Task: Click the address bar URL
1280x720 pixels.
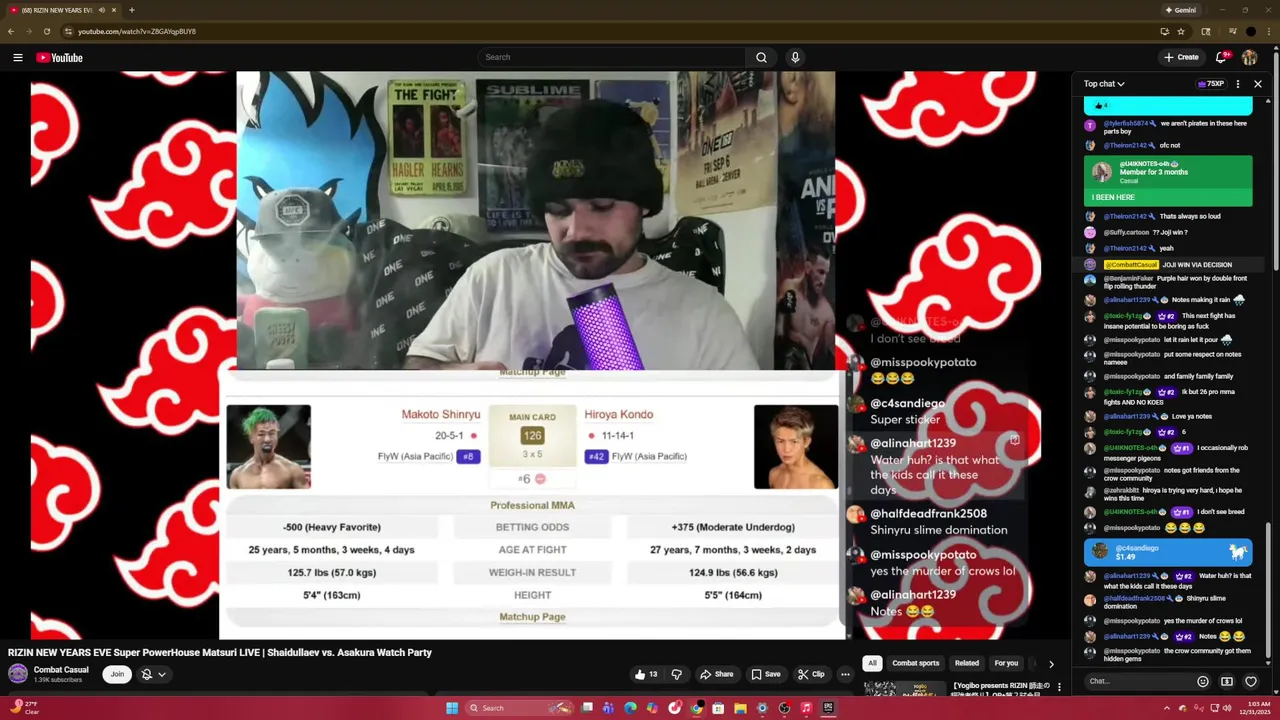Action: (x=137, y=31)
